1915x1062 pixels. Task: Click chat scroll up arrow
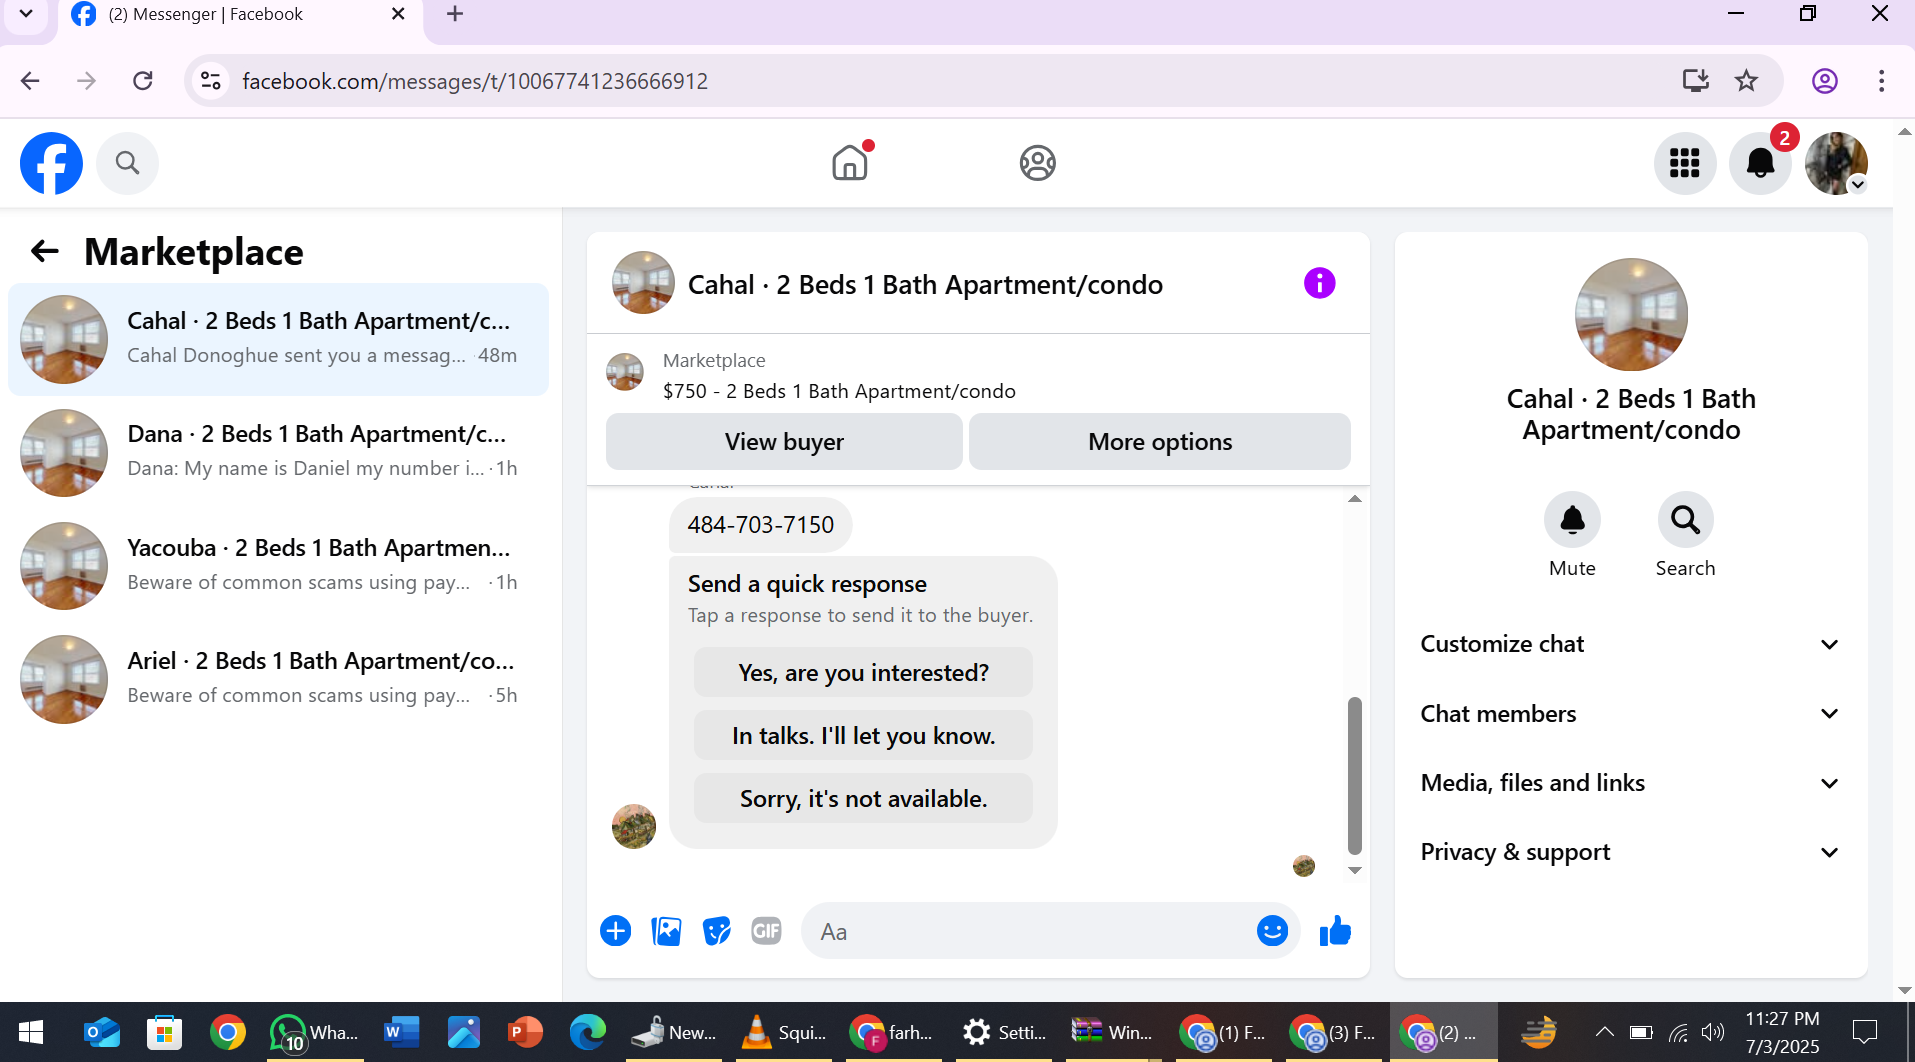click(x=1355, y=498)
